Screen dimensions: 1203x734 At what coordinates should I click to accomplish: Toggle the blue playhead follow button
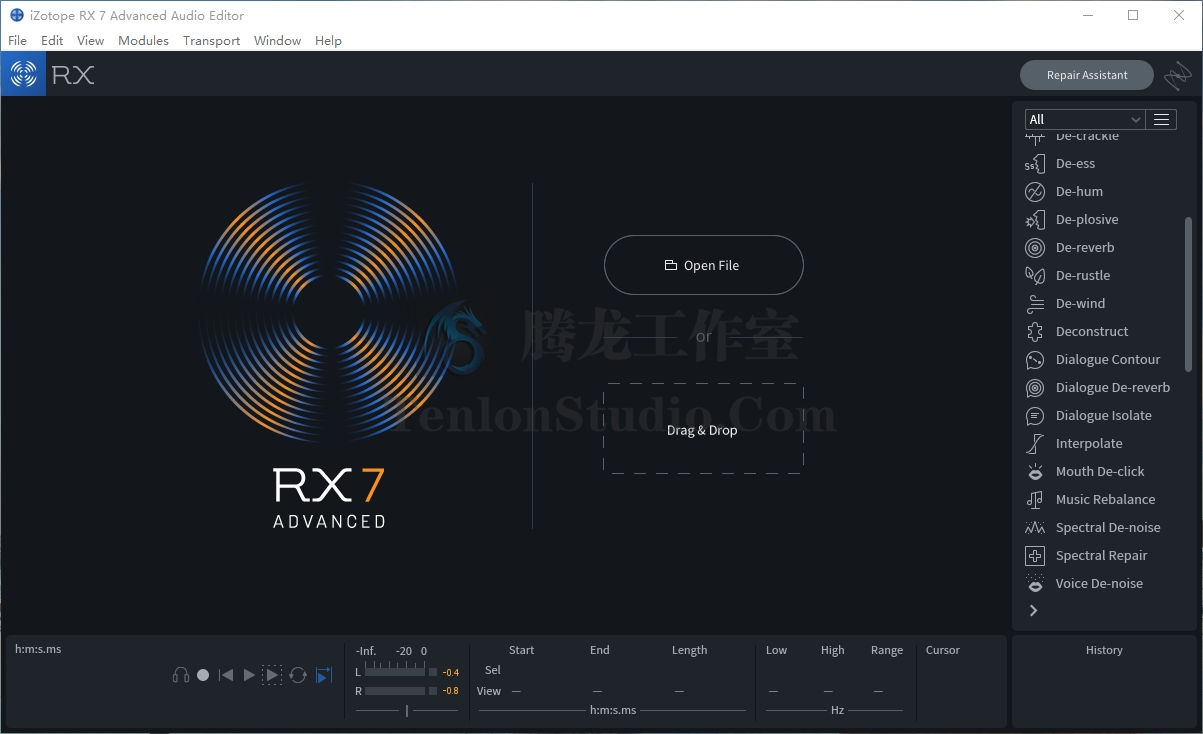323,676
